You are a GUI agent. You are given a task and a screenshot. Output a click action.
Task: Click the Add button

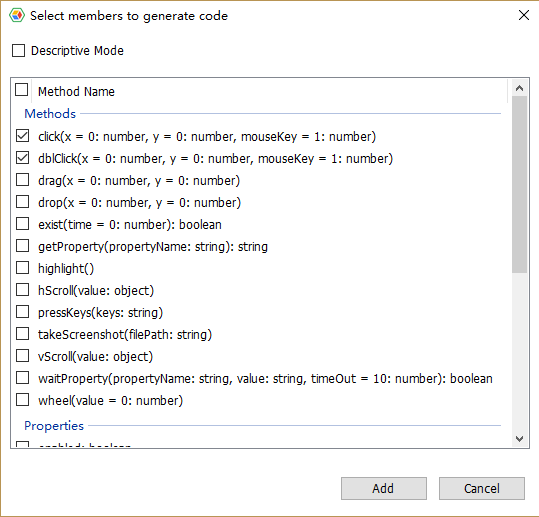(384, 488)
